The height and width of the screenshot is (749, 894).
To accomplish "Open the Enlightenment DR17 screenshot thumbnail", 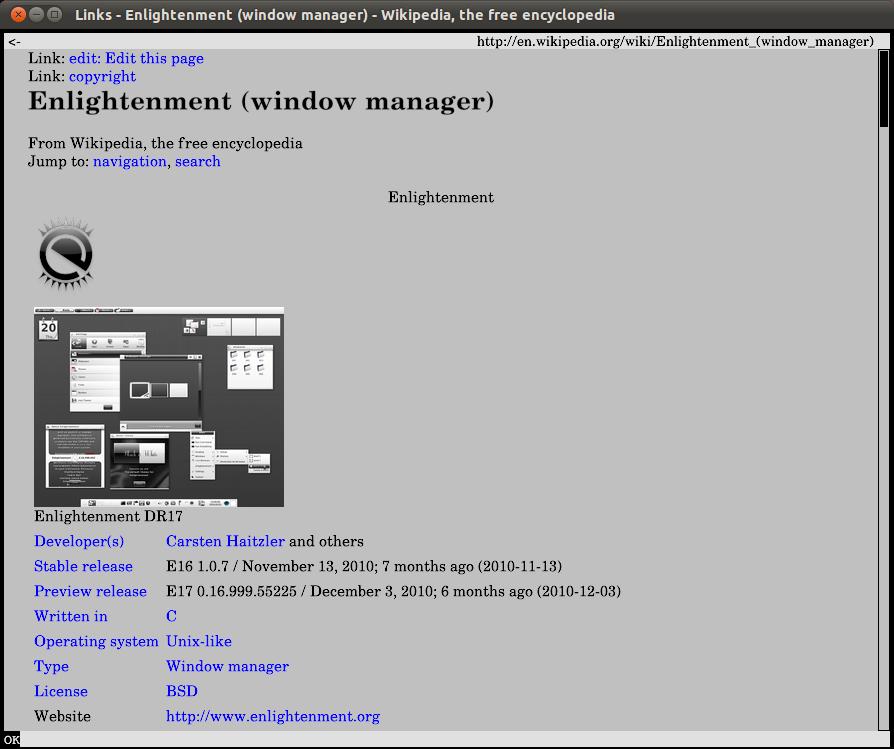I will point(159,407).
